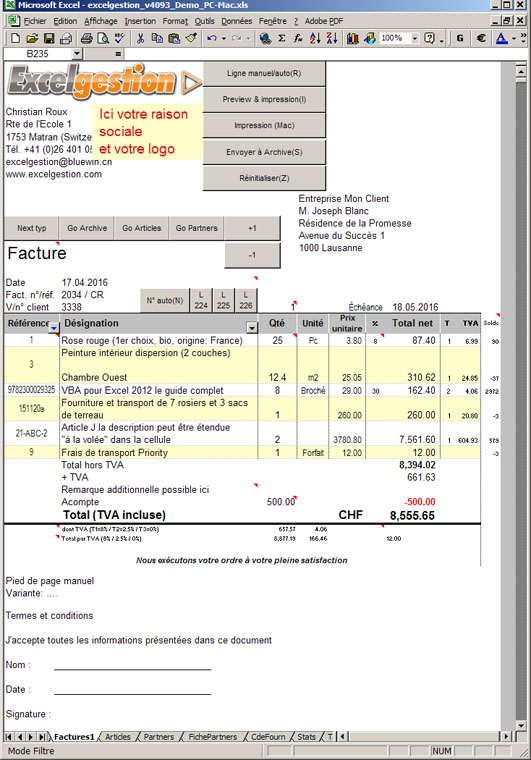The image size is (531, 760).
Task: Click the Insert Hyperlink globe icon
Action: pos(265,38)
